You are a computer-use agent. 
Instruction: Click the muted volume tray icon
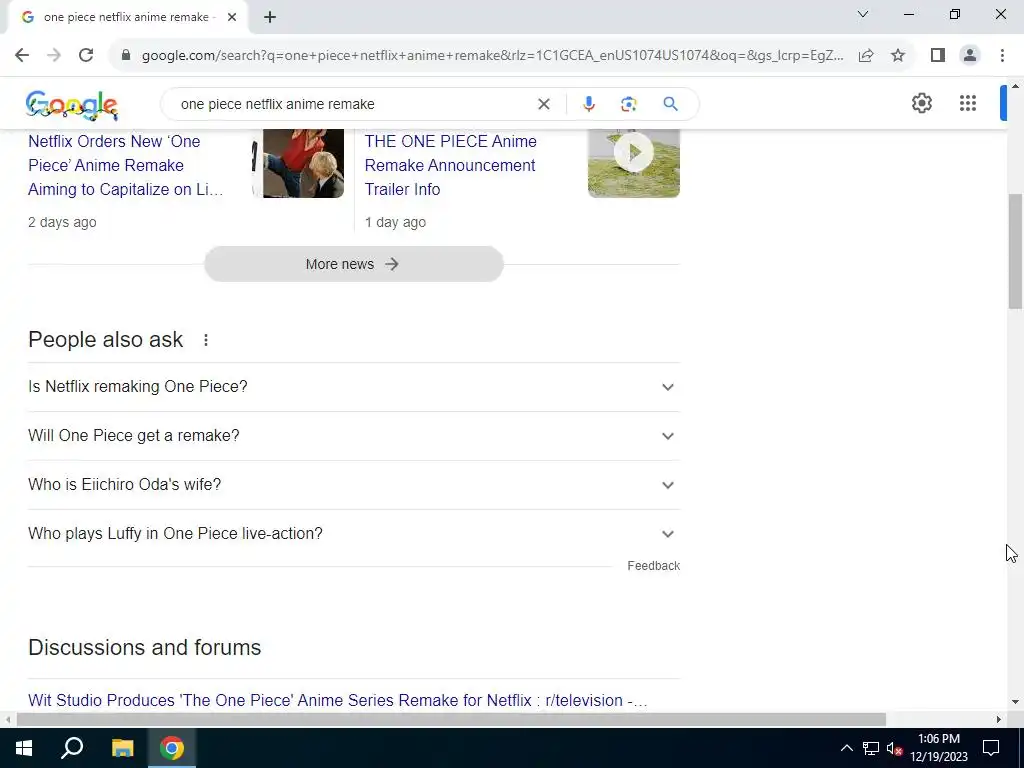point(895,748)
